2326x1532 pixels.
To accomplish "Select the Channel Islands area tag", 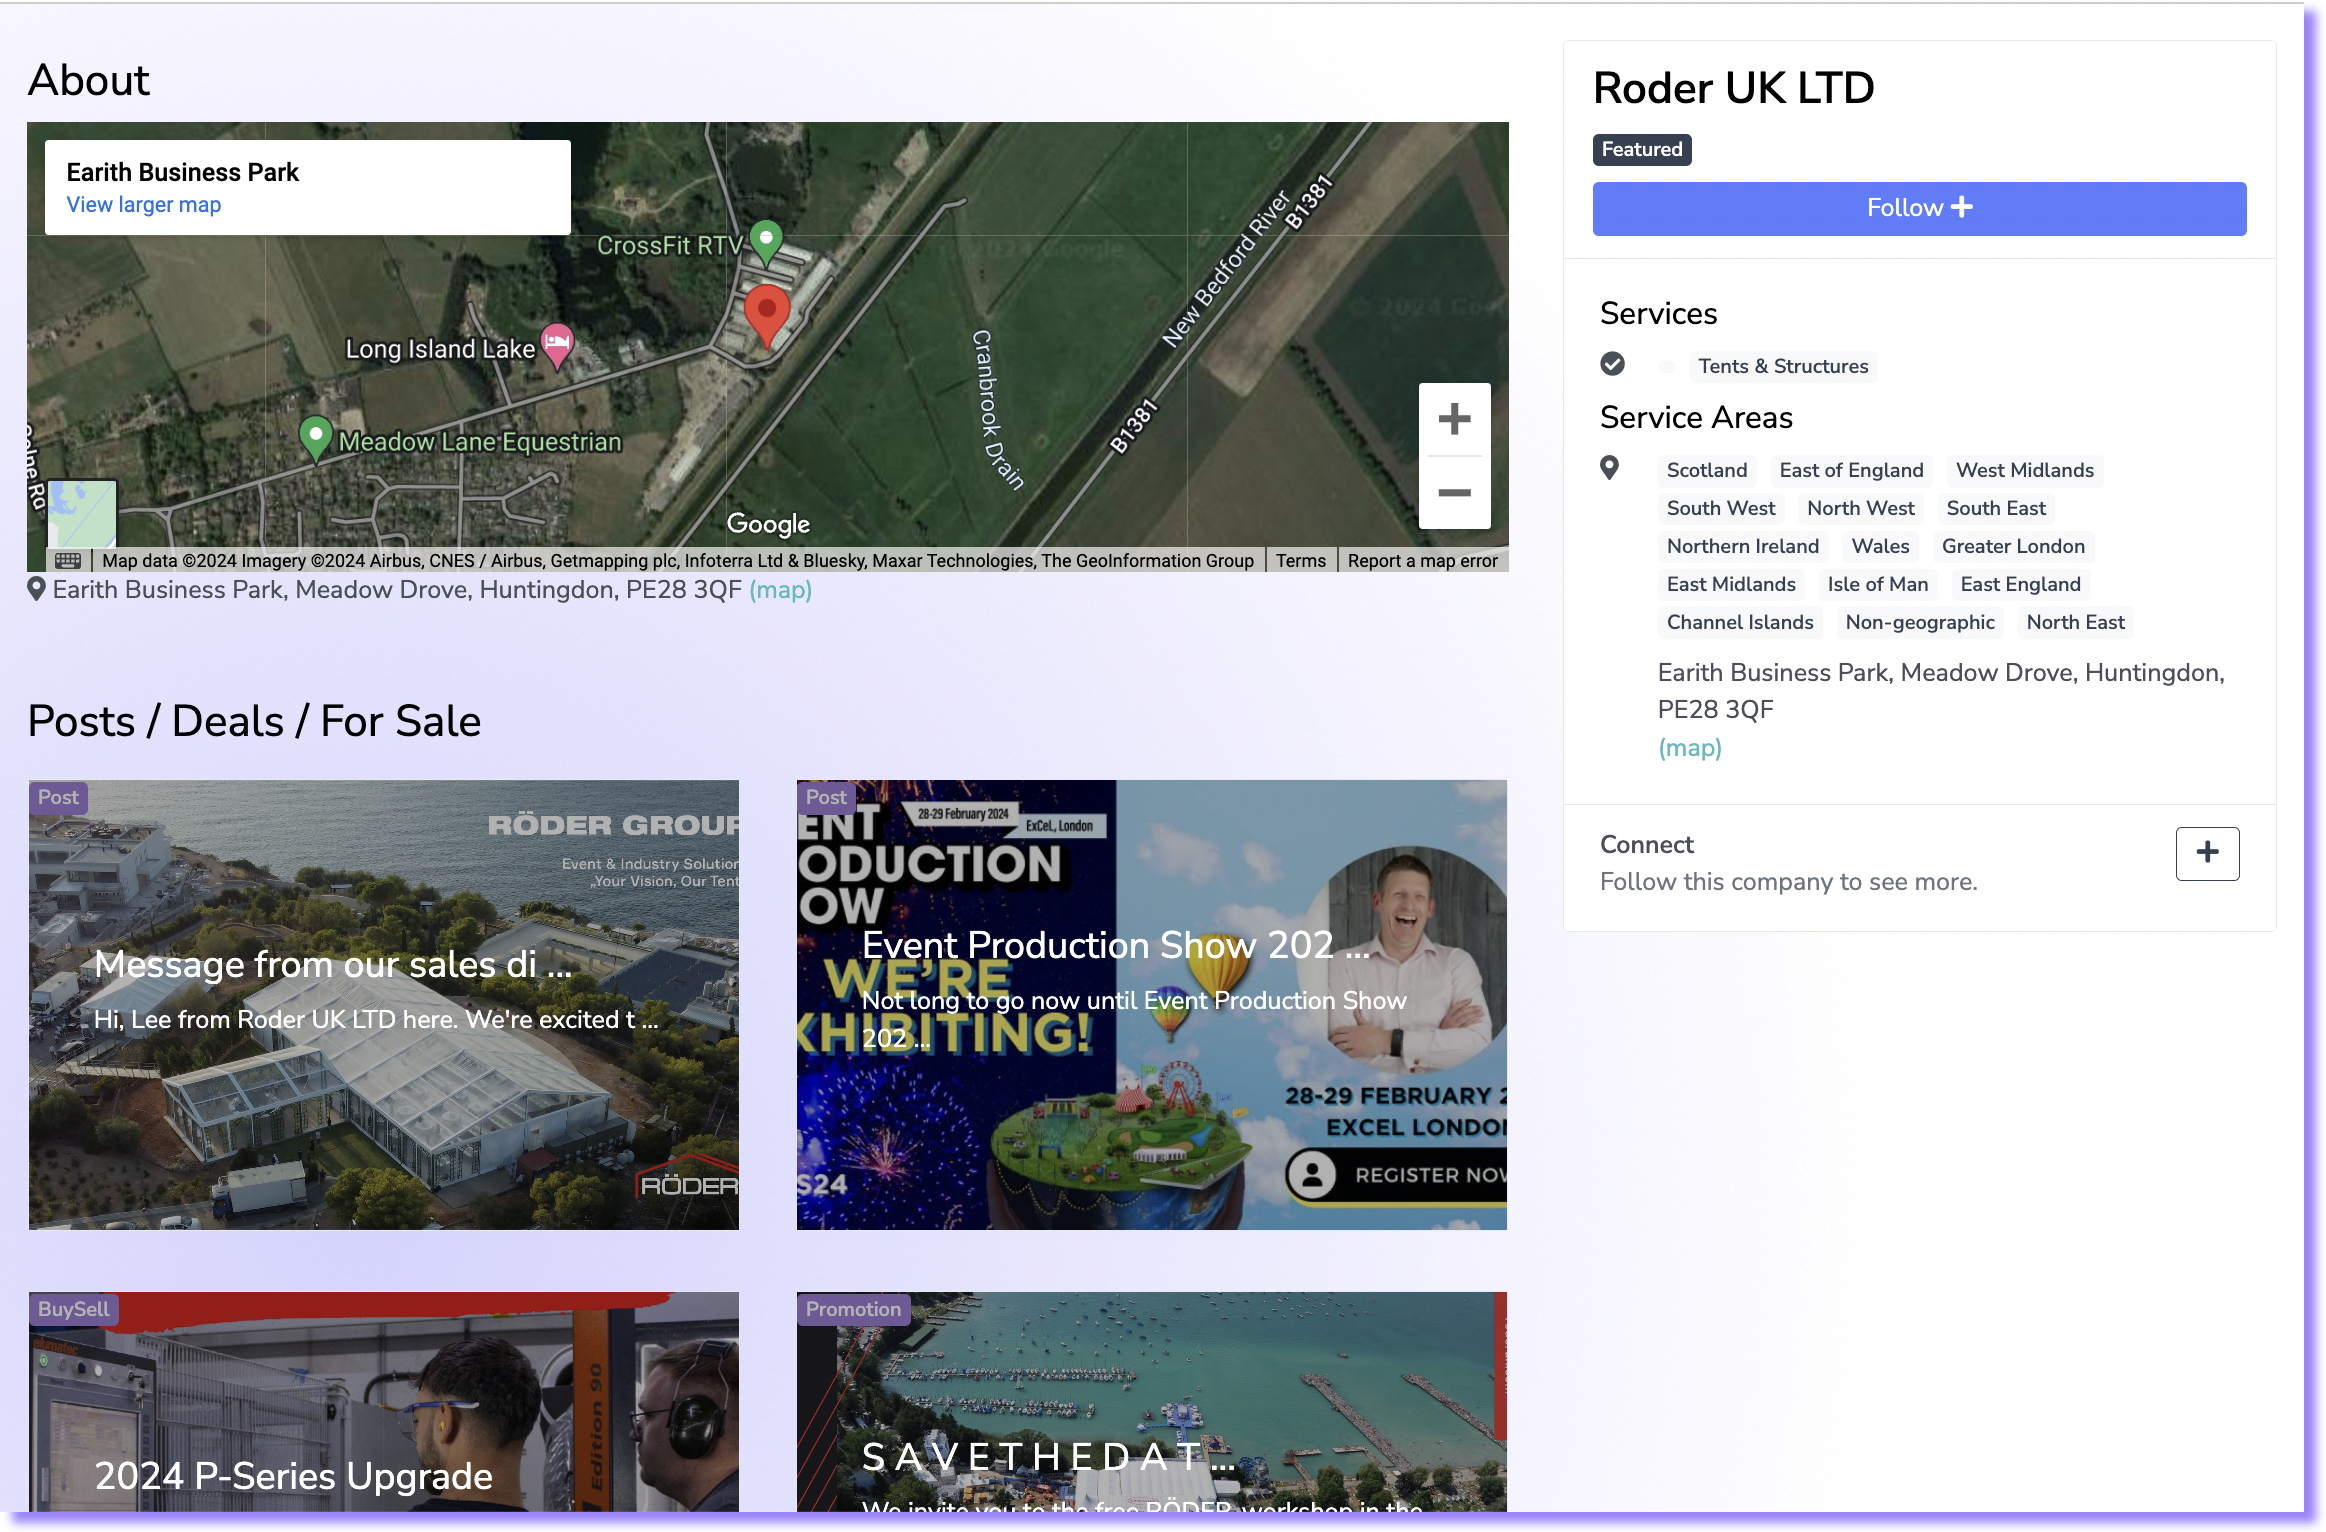I will coord(1739,622).
